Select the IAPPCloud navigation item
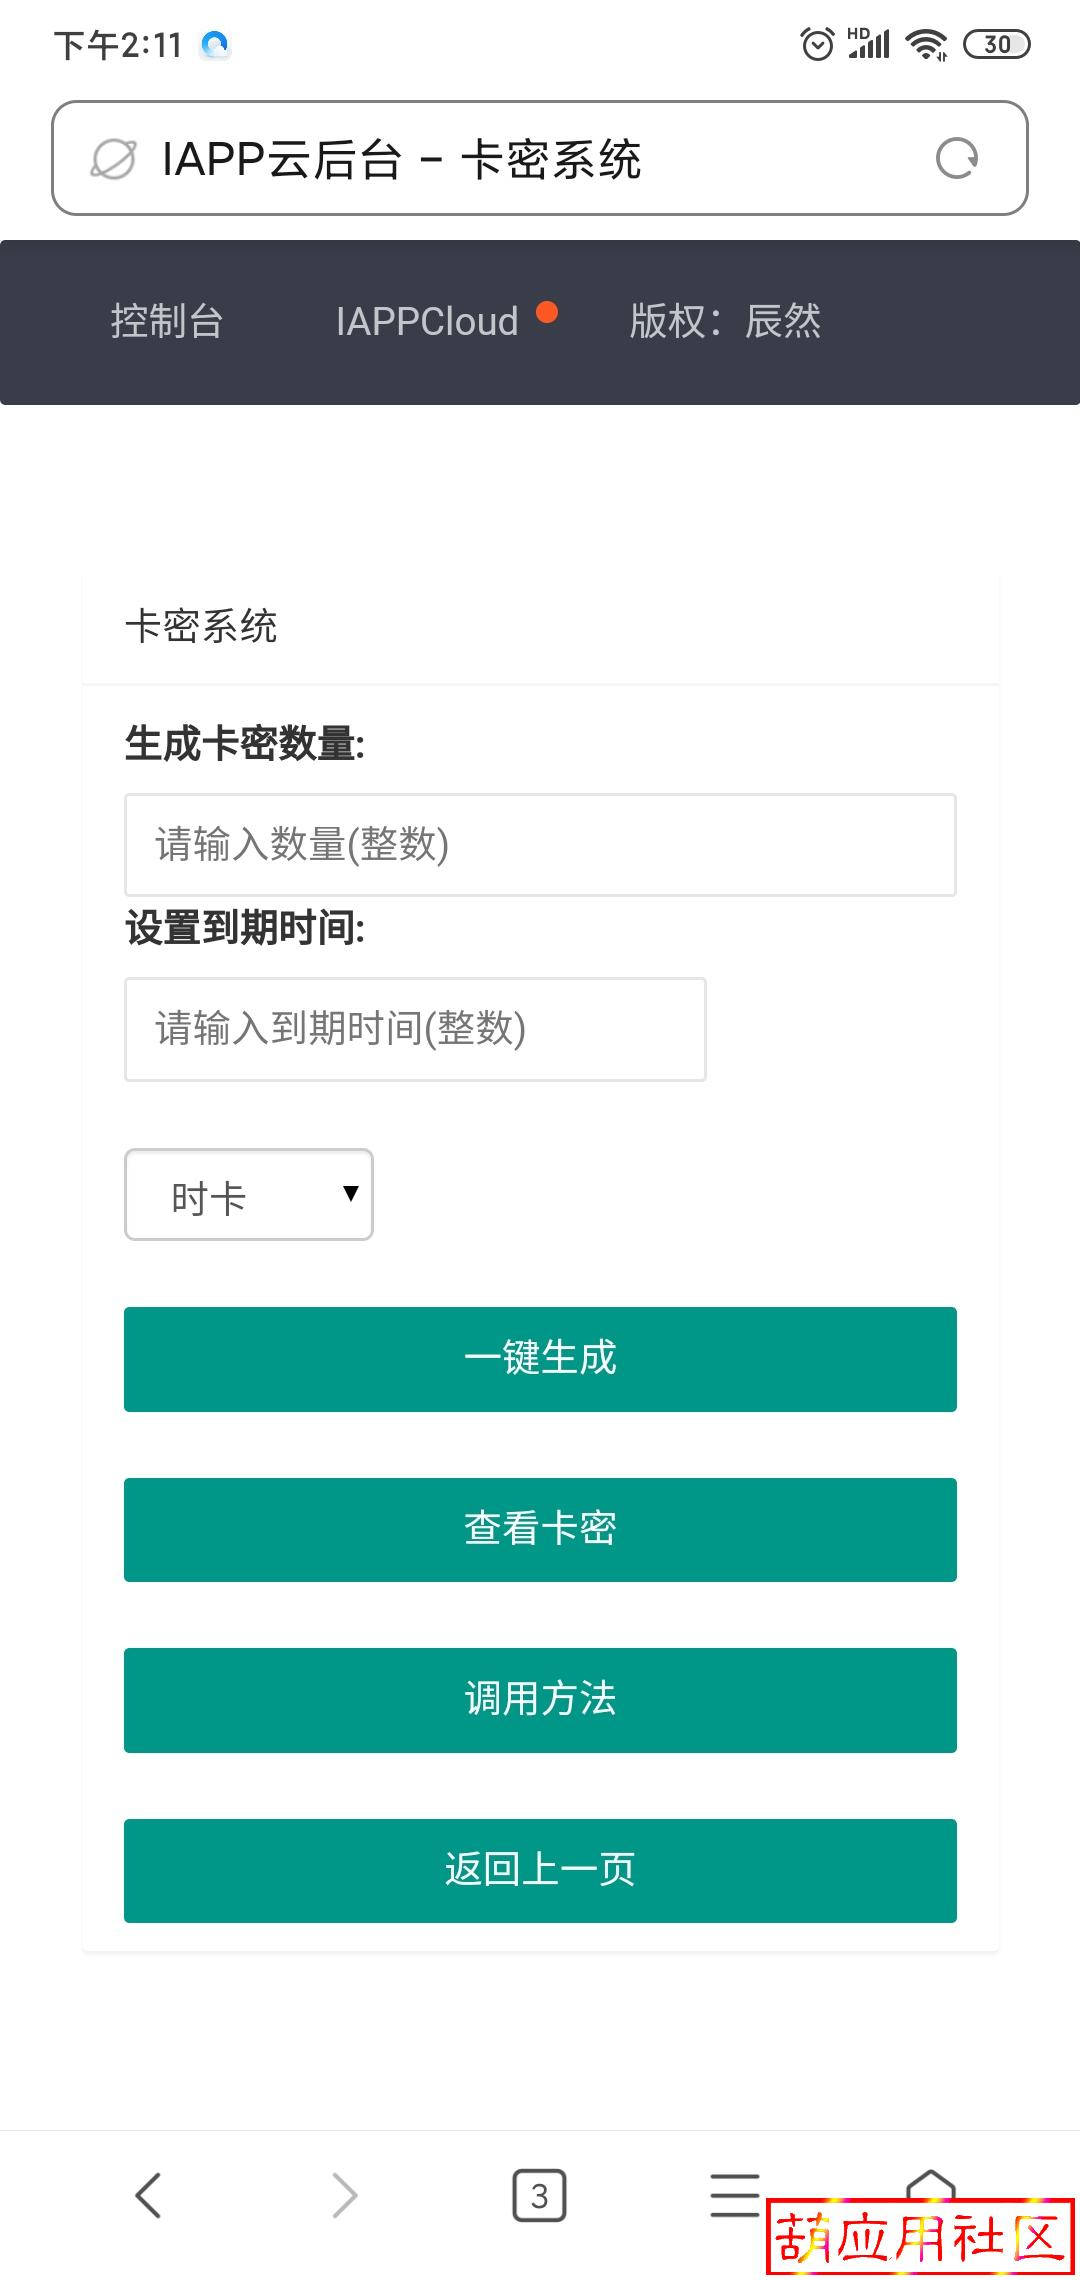The width and height of the screenshot is (1080, 2280). tap(427, 322)
